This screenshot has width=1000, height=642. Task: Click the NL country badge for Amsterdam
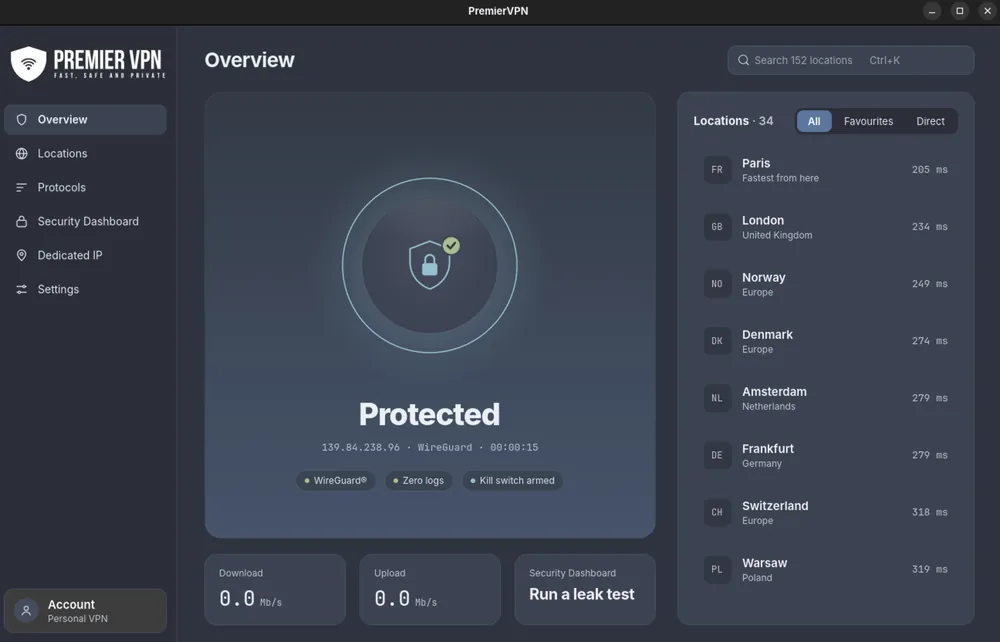pos(717,398)
